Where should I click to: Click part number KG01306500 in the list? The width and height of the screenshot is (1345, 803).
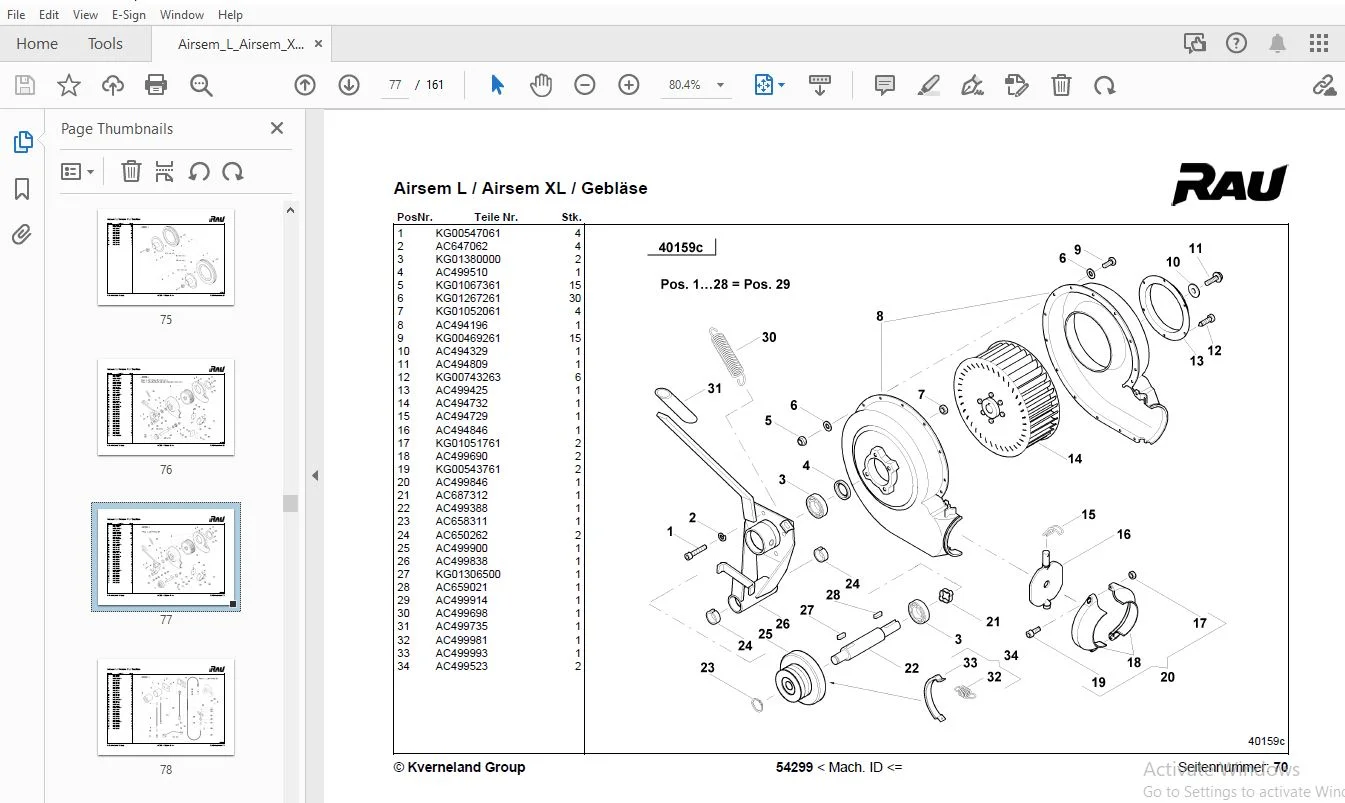click(x=468, y=574)
